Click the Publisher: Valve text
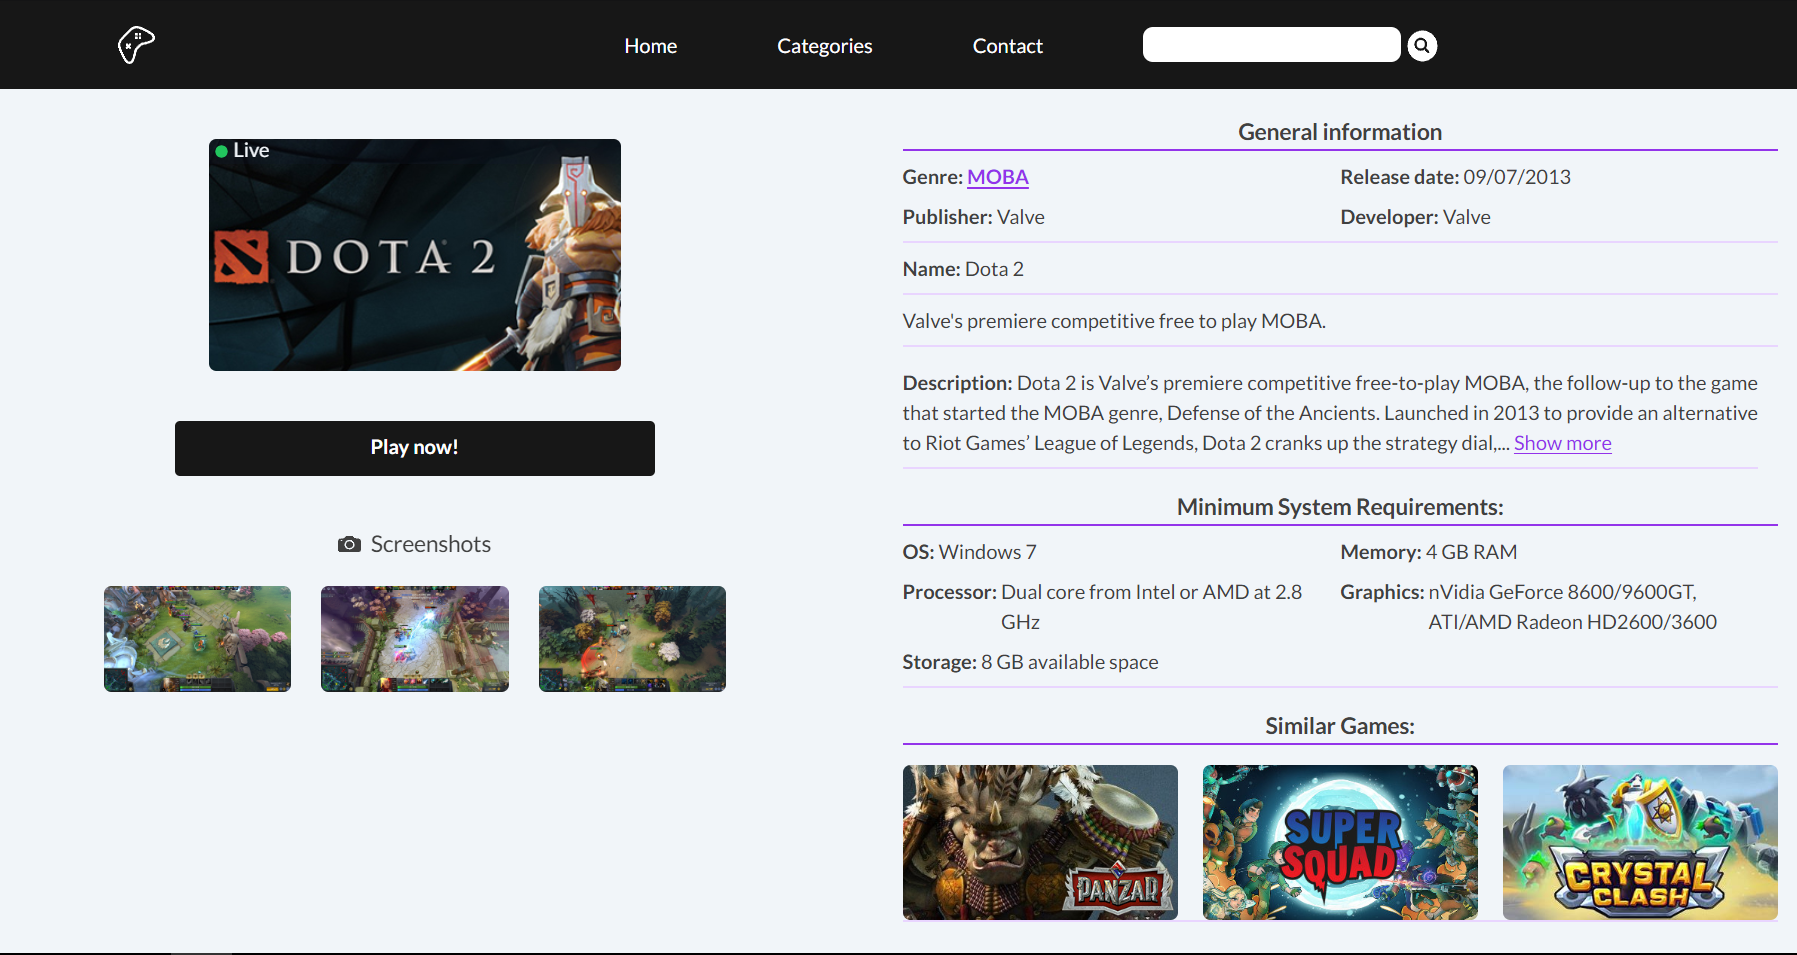The height and width of the screenshot is (955, 1797). pos(974,217)
